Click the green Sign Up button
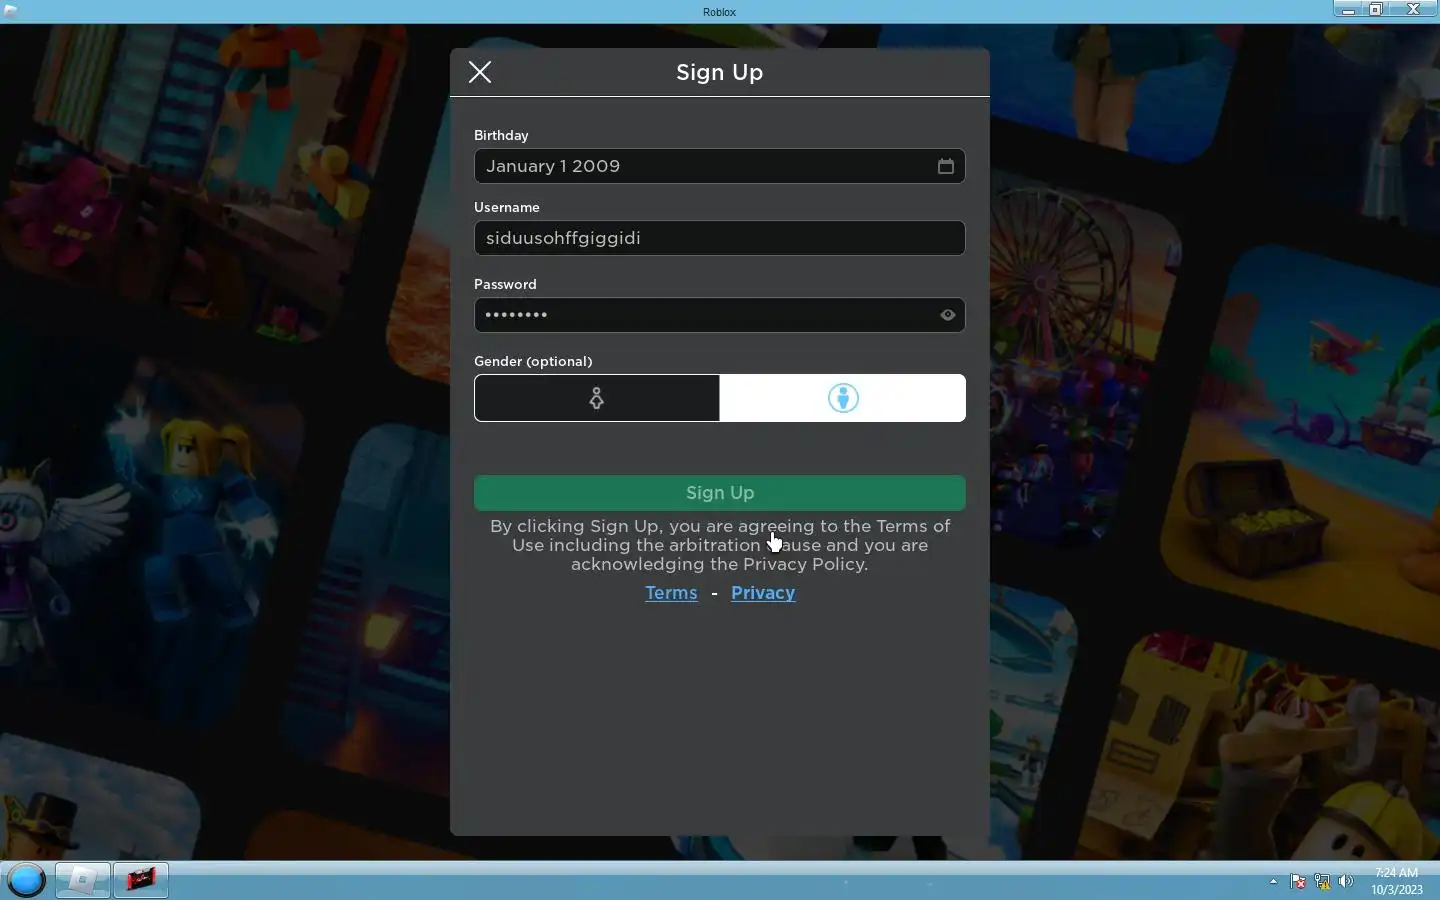 point(720,493)
